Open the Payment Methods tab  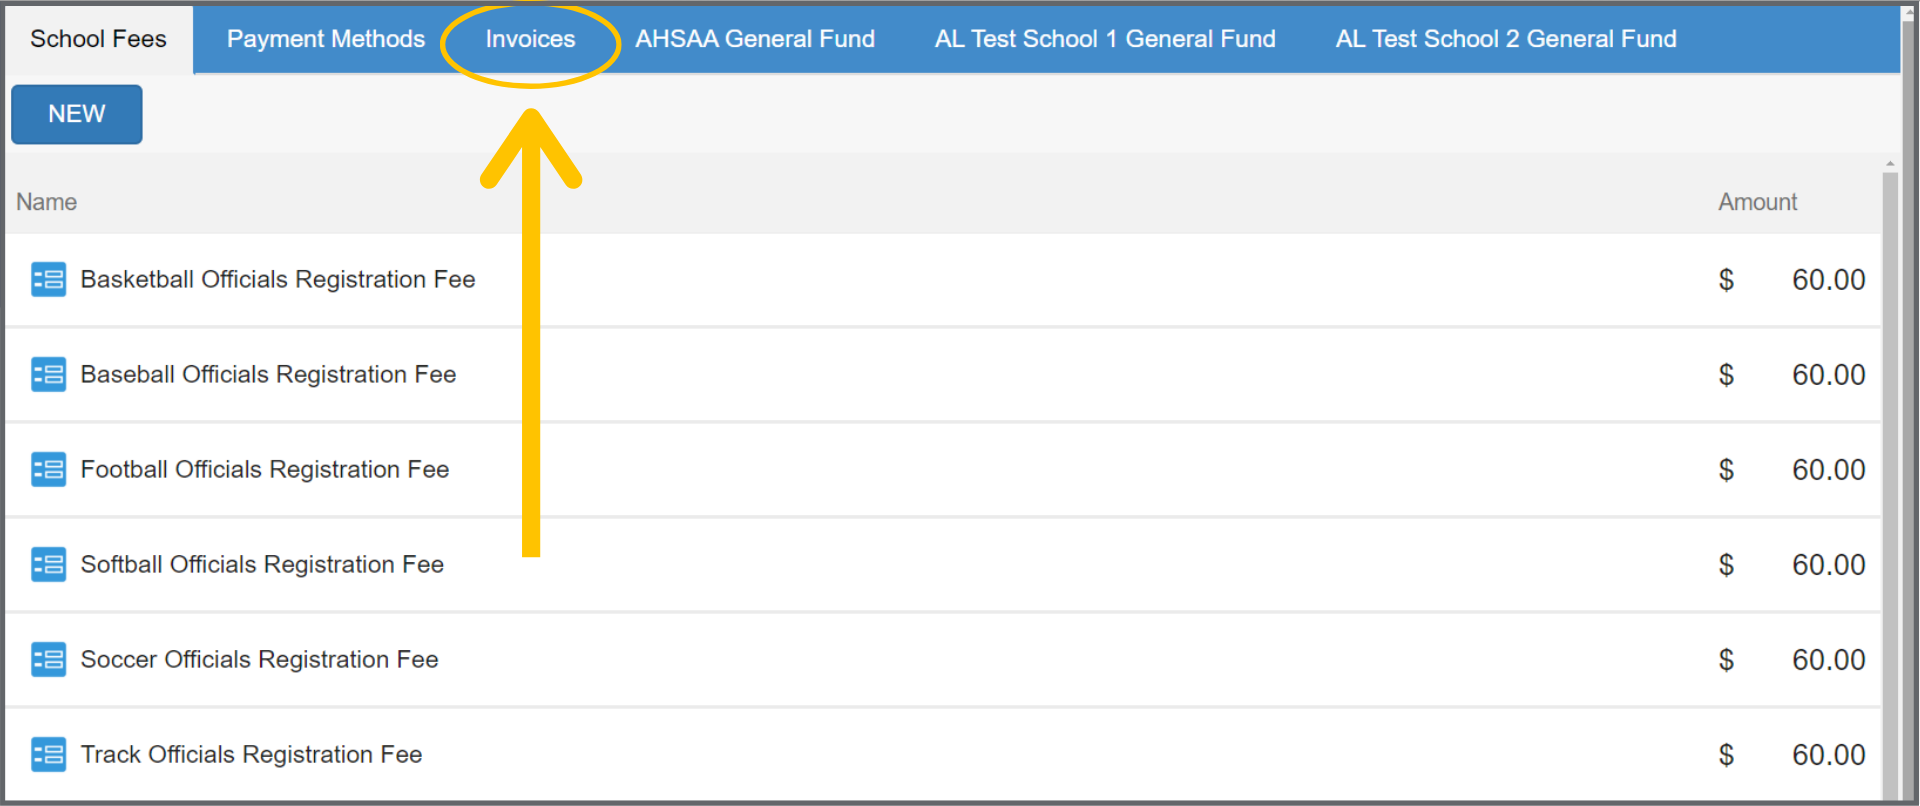tap(325, 39)
